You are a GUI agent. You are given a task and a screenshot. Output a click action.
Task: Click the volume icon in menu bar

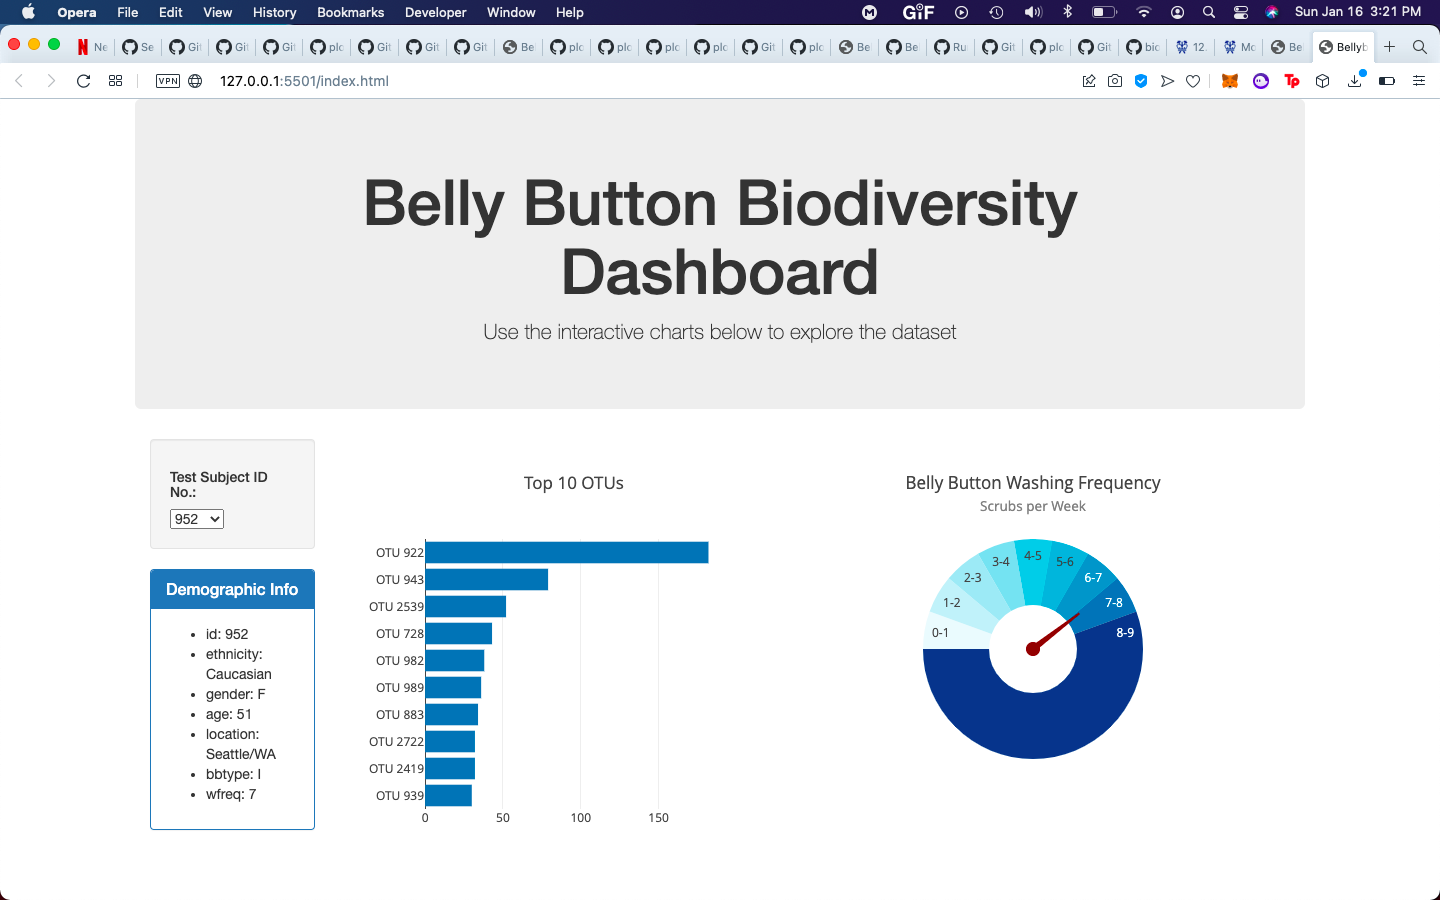pyautogui.click(x=1033, y=12)
